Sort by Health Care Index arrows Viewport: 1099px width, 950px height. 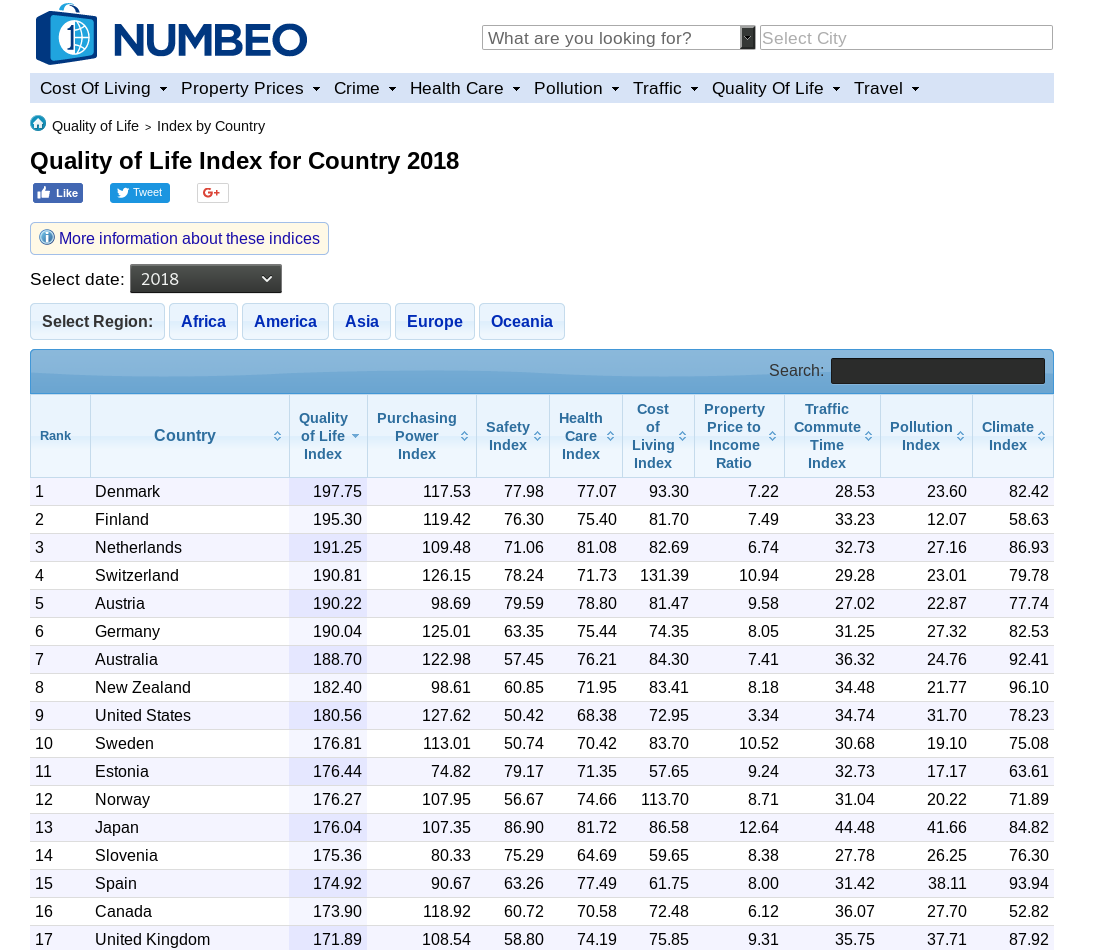coord(610,436)
